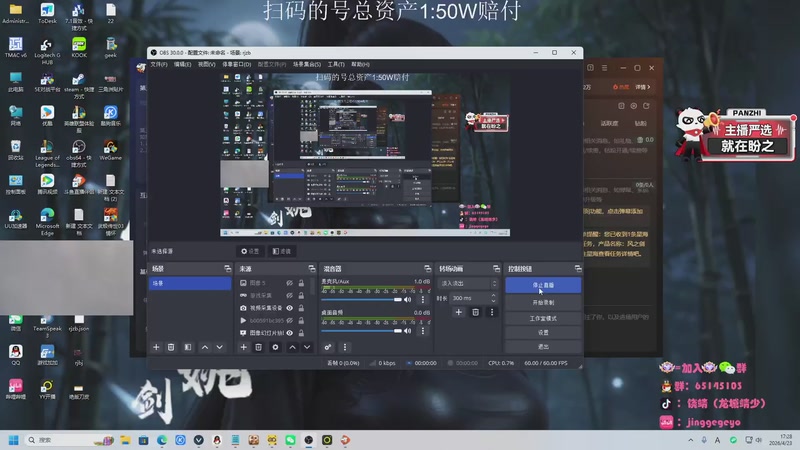The height and width of the screenshot is (450, 800).
Task: Add a new scene with the plus icon
Action: (156, 347)
